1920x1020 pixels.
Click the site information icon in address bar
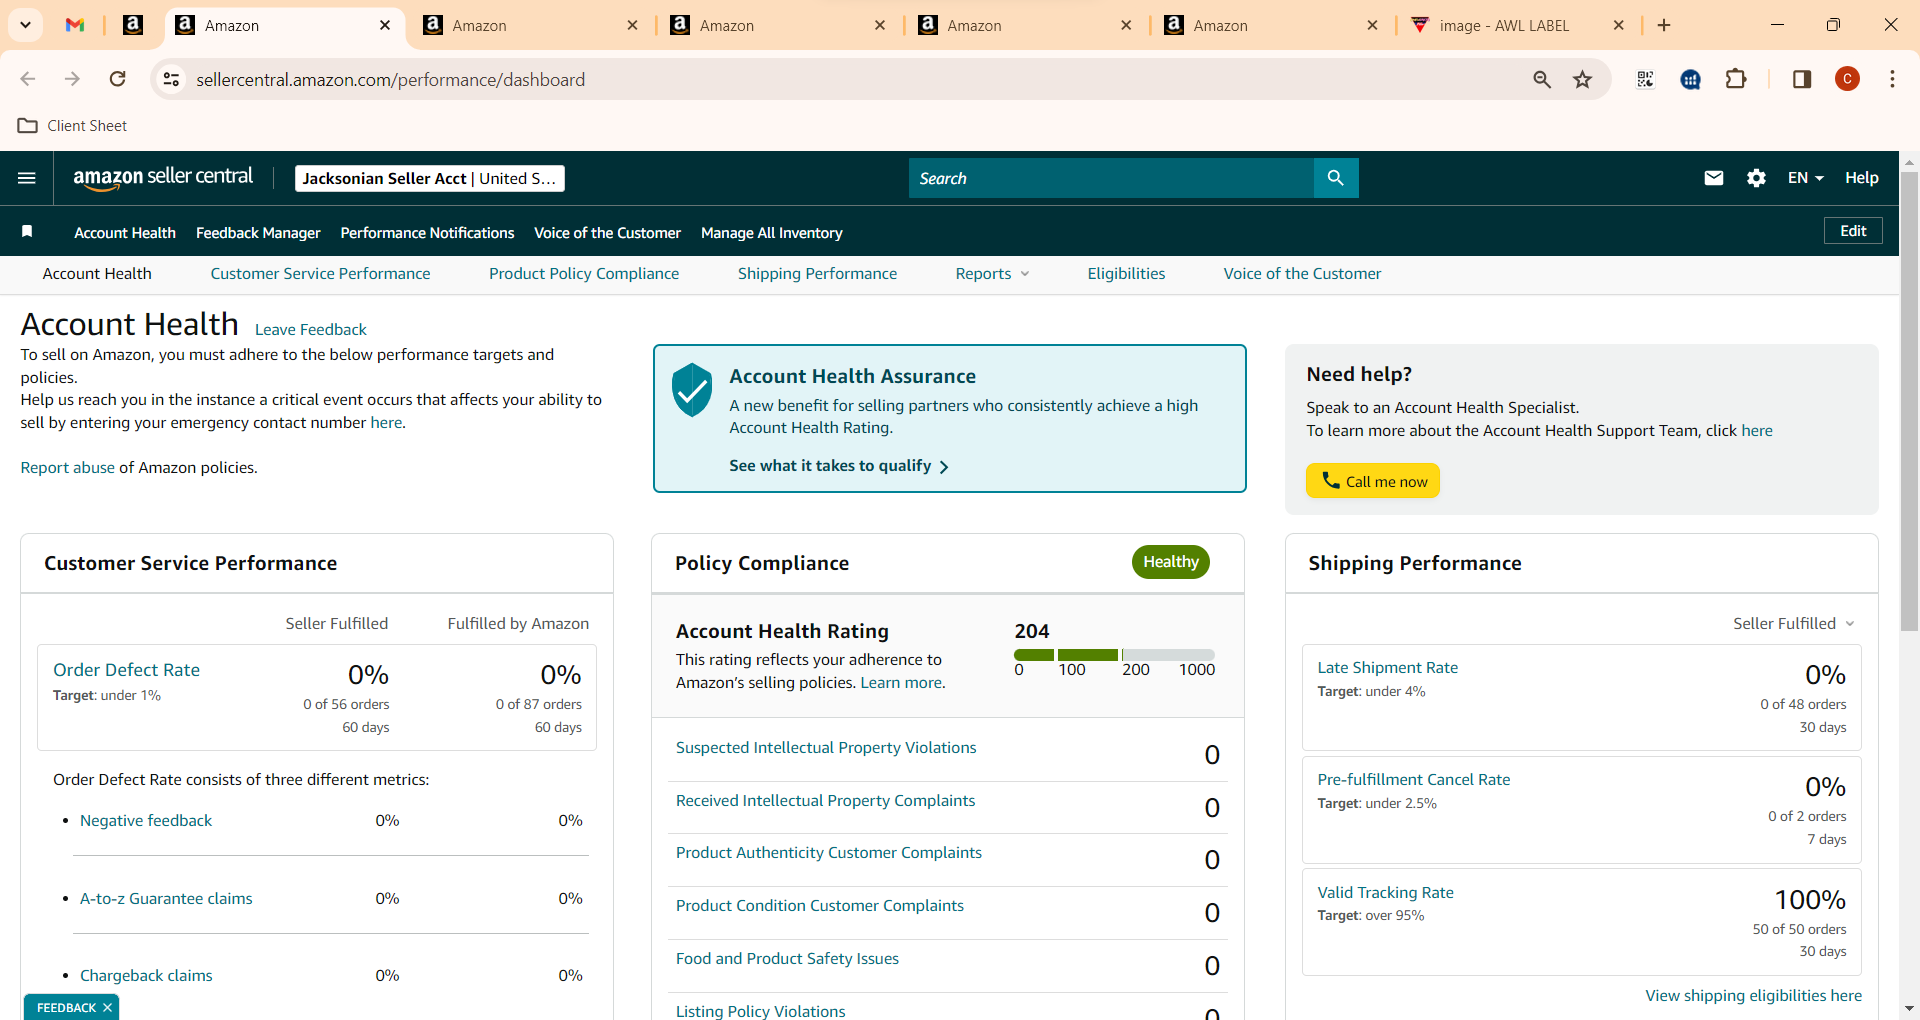tap(172, 79)
